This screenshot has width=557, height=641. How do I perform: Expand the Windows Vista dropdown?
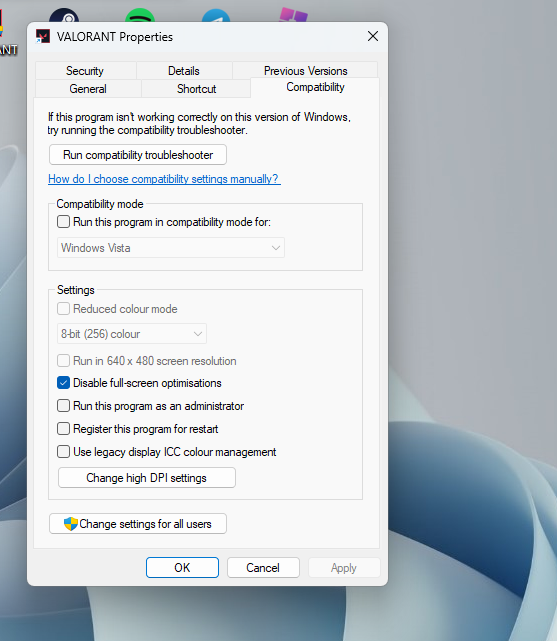tap(171, 248)
